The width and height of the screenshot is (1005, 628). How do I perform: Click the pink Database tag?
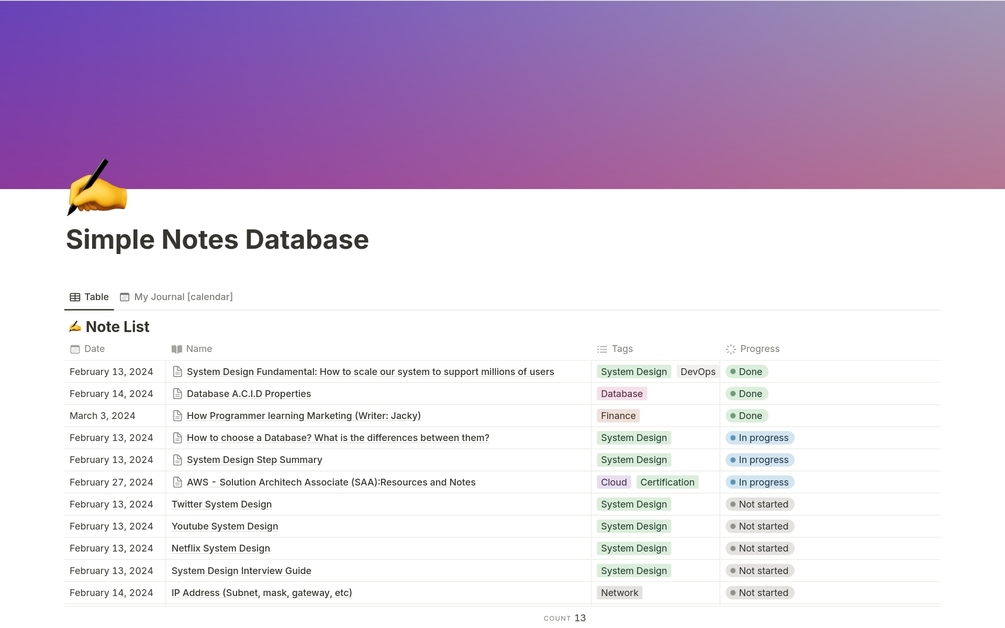(621, 394)
